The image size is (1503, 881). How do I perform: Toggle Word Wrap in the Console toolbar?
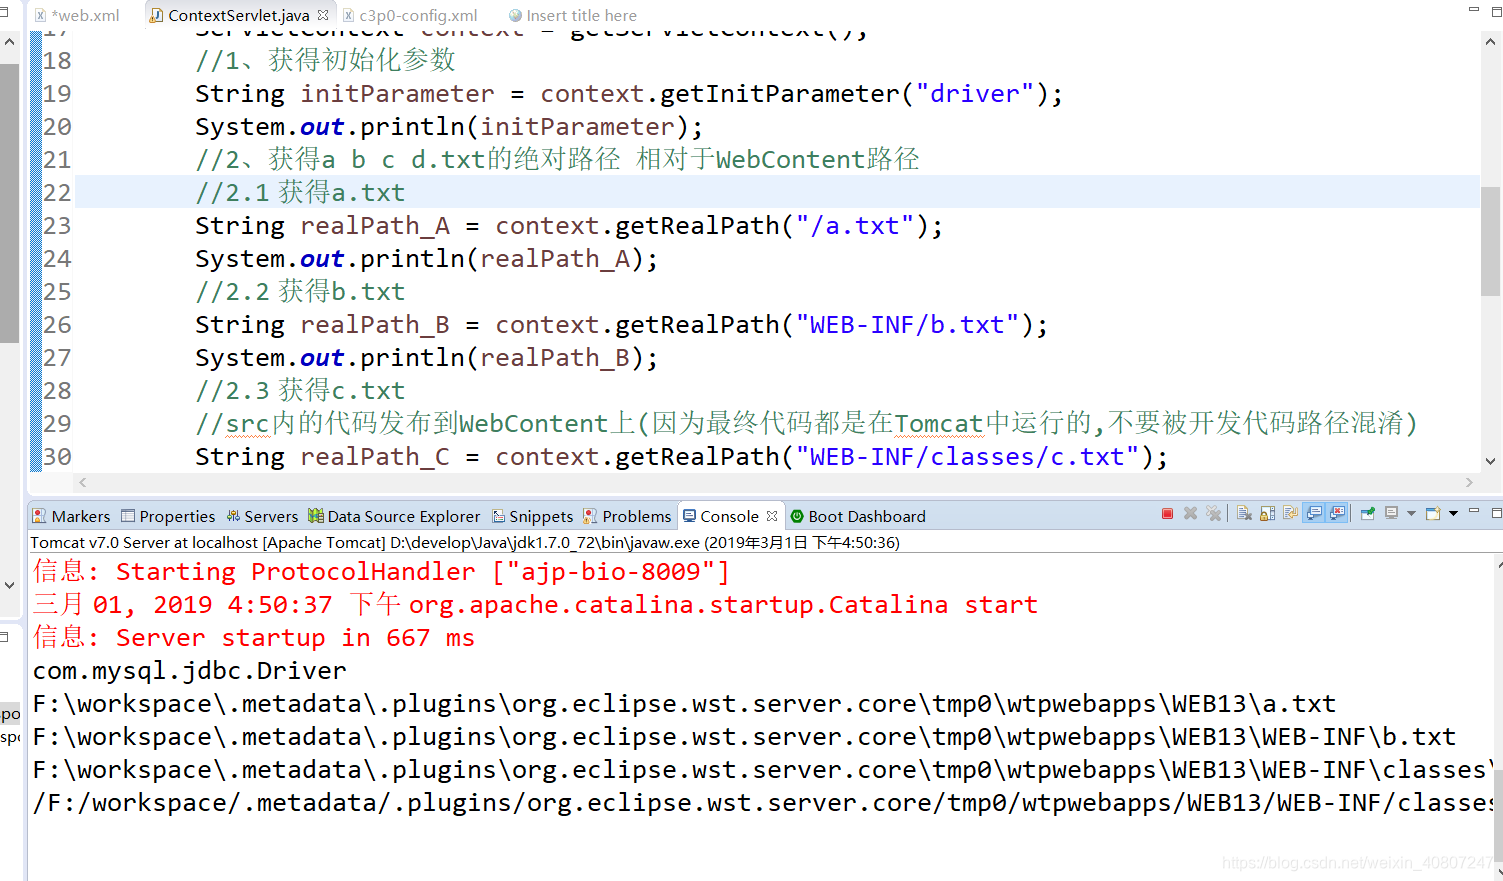tap(1290, 514)
